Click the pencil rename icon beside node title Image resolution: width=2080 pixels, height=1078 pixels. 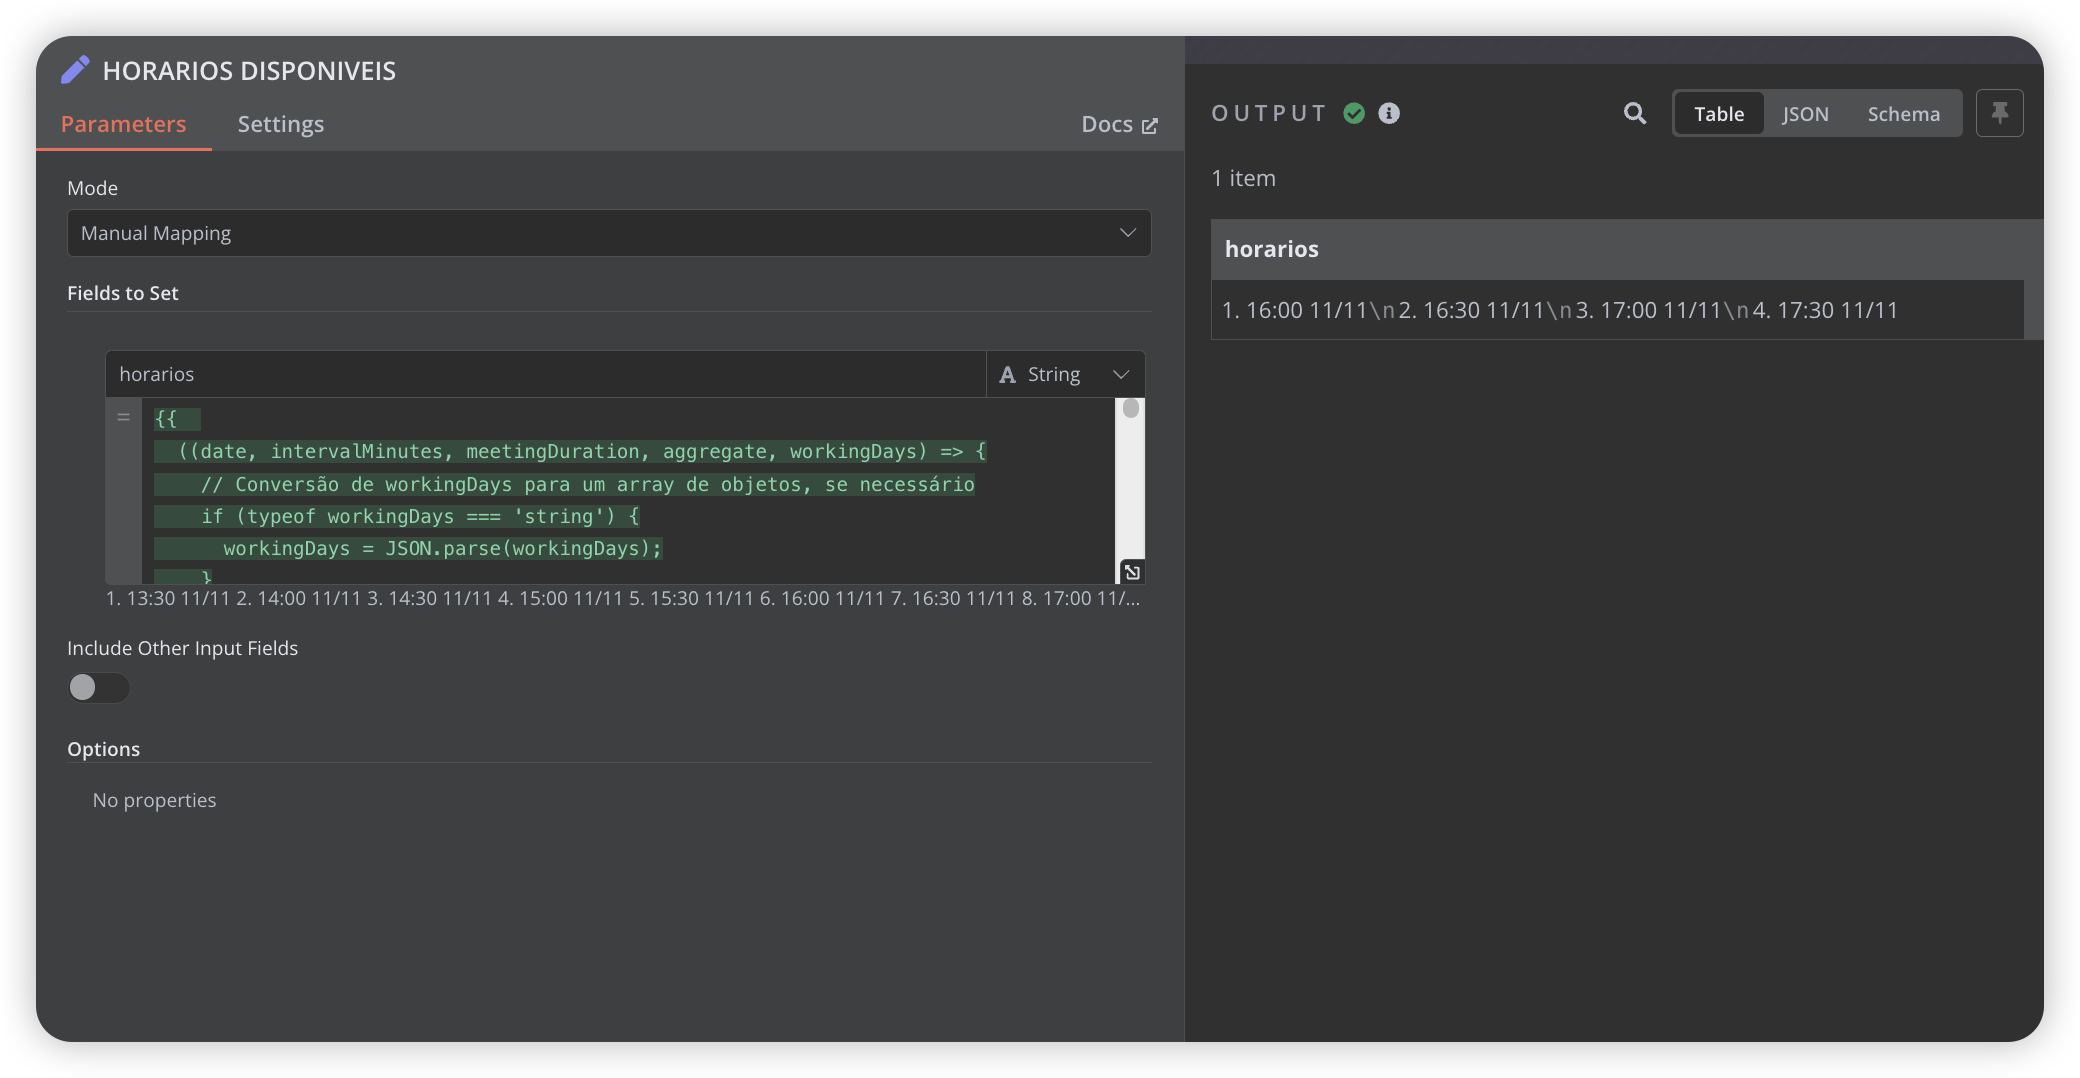(75, 70)
